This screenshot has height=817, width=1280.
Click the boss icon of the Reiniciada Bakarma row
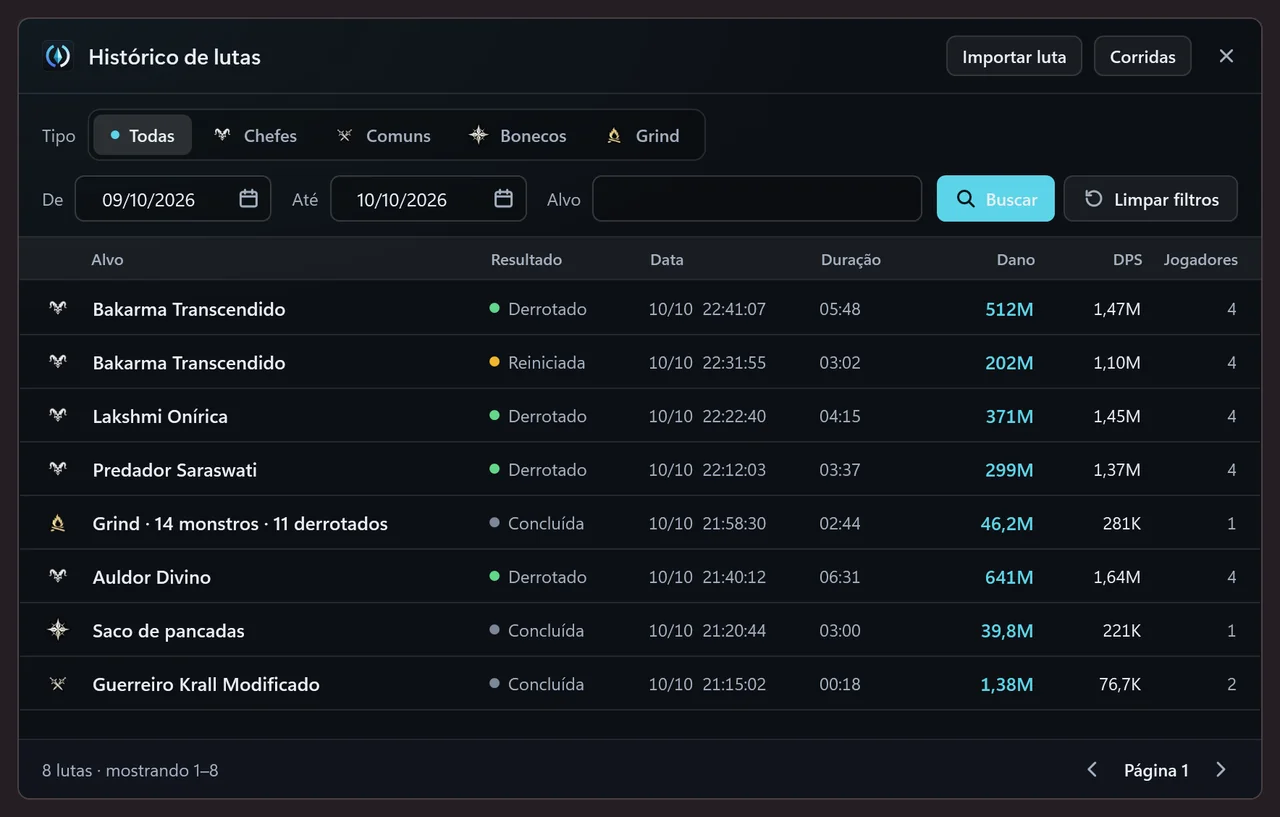pyautogui.click(x=58, y=362)
